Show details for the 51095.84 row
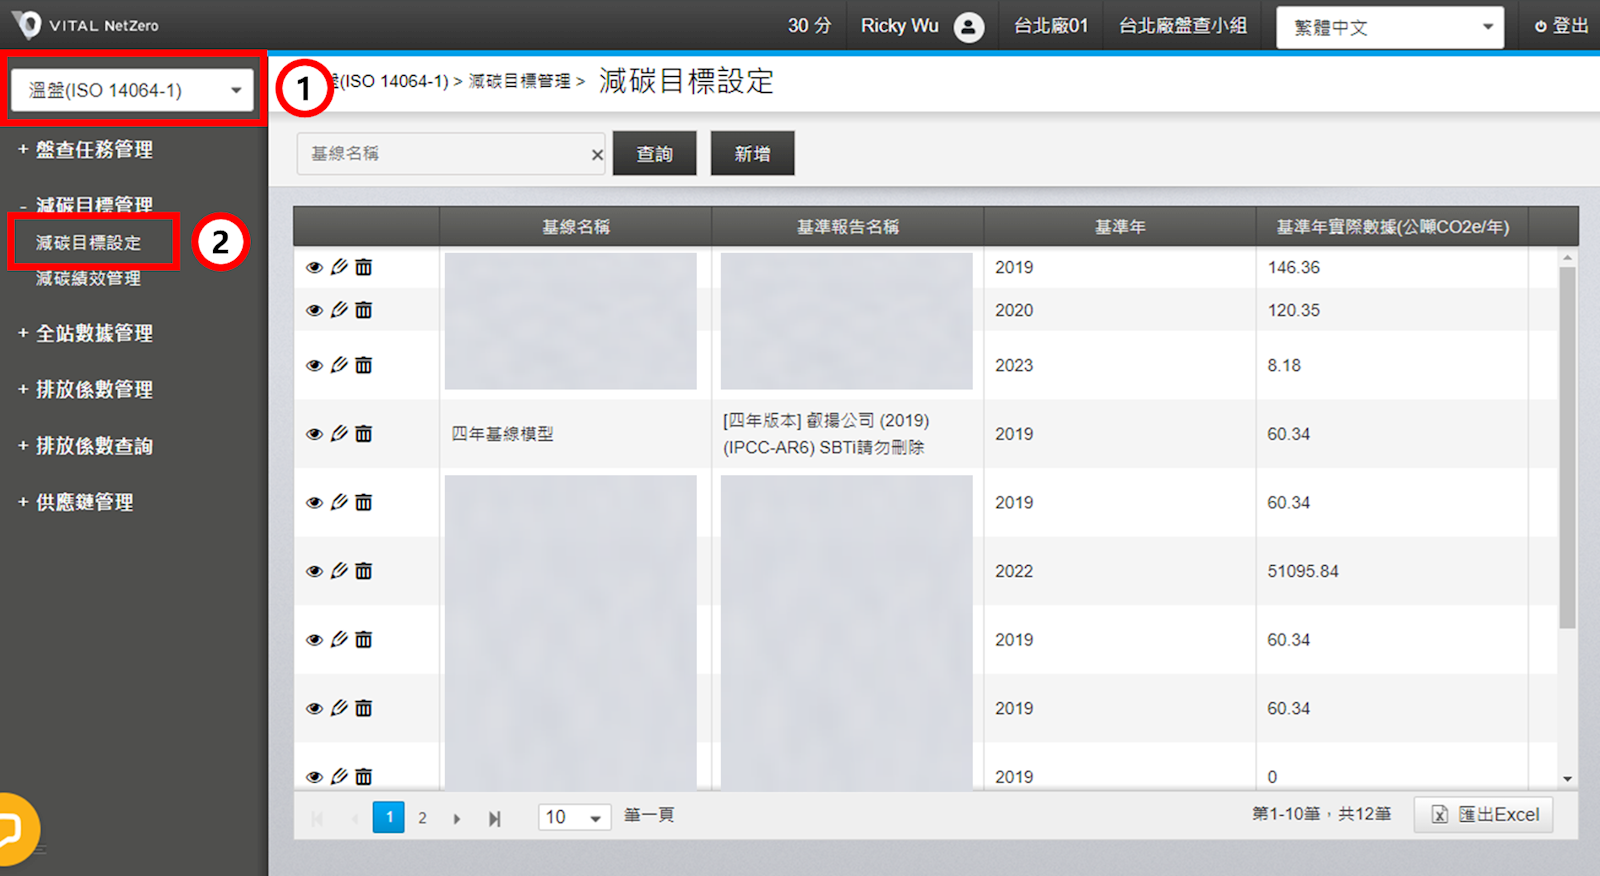The image size is (1600, 876). pos(314,571)
